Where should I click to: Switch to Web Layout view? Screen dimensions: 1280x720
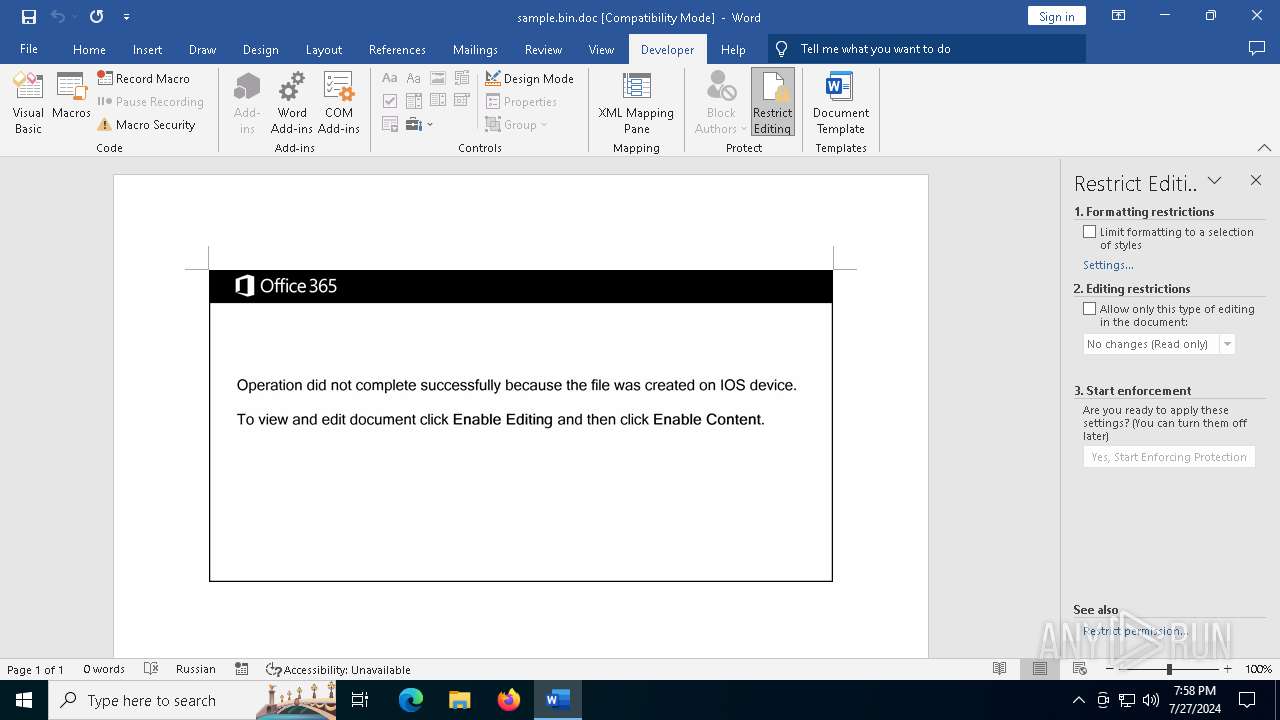[x=1079, y=669]
